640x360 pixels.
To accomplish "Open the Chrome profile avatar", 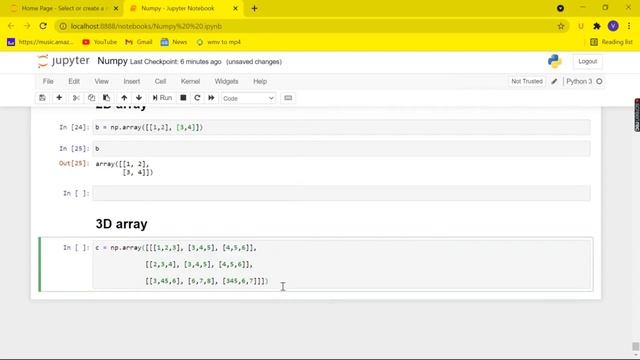I will 613,26.
